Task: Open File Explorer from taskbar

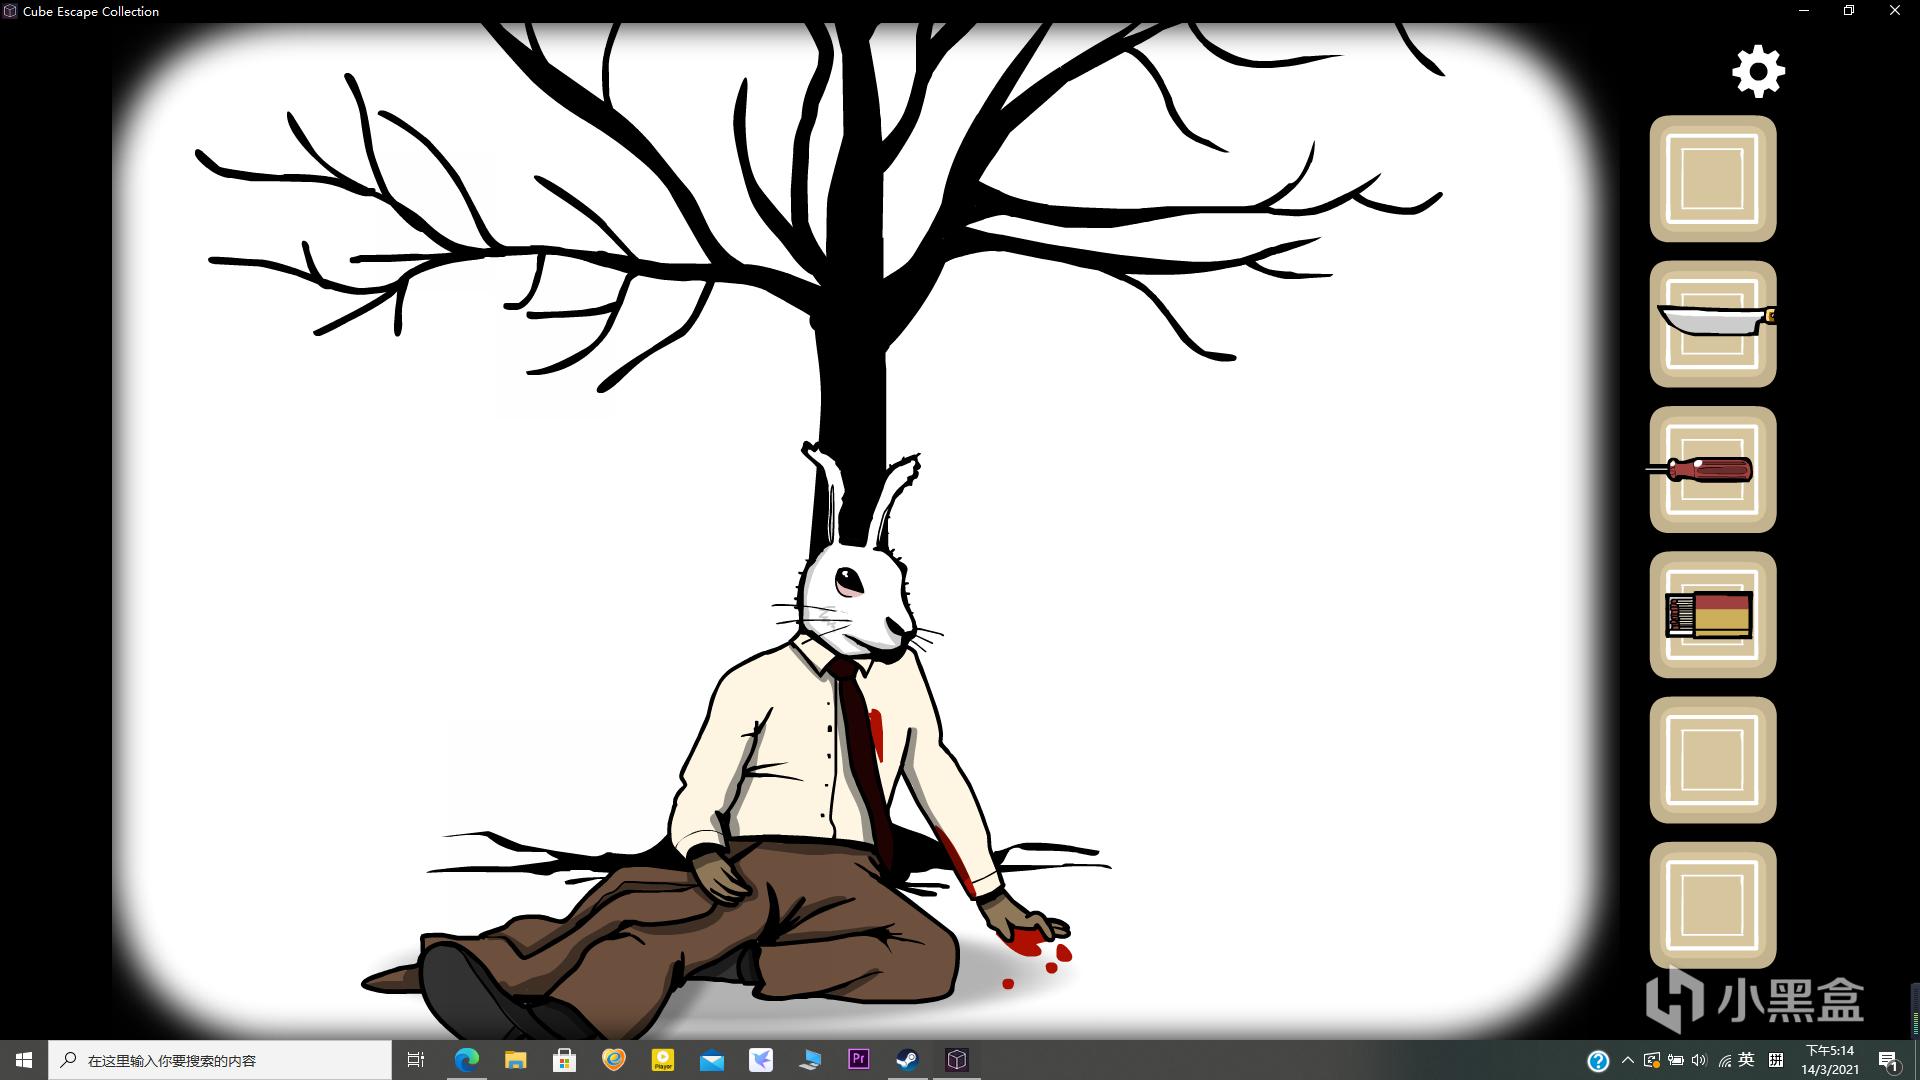Action: (x=515, y=1060)
